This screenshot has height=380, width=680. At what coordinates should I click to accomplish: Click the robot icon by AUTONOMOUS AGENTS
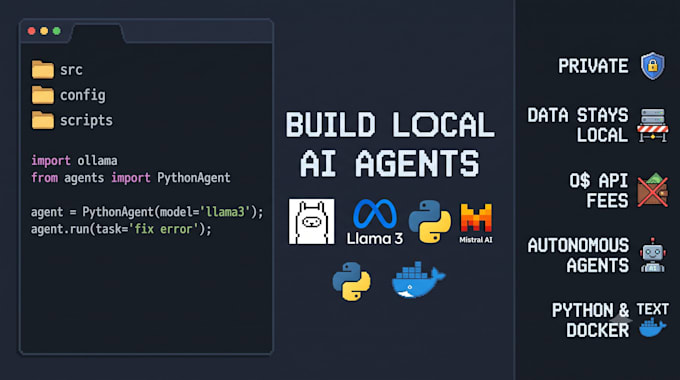[x=653, y=255]
